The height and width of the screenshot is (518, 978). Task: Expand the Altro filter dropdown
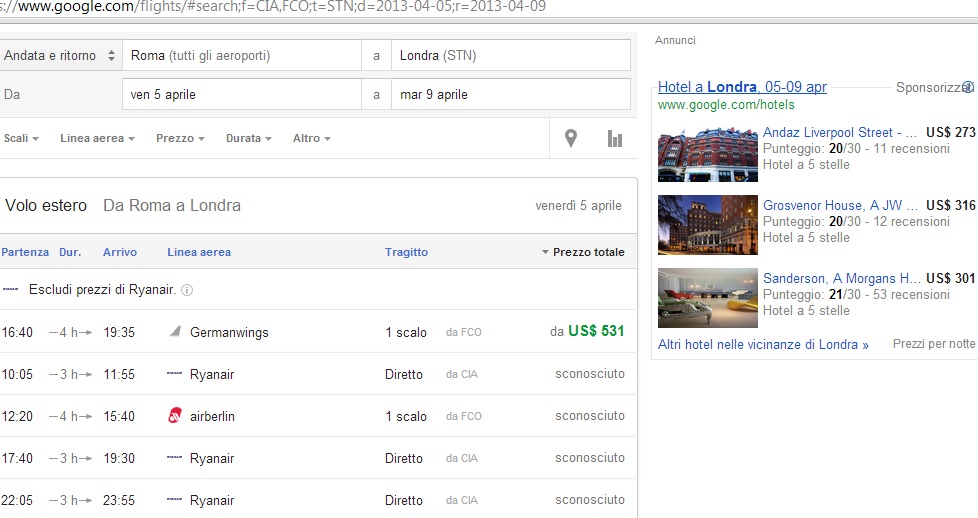[312, 139]
